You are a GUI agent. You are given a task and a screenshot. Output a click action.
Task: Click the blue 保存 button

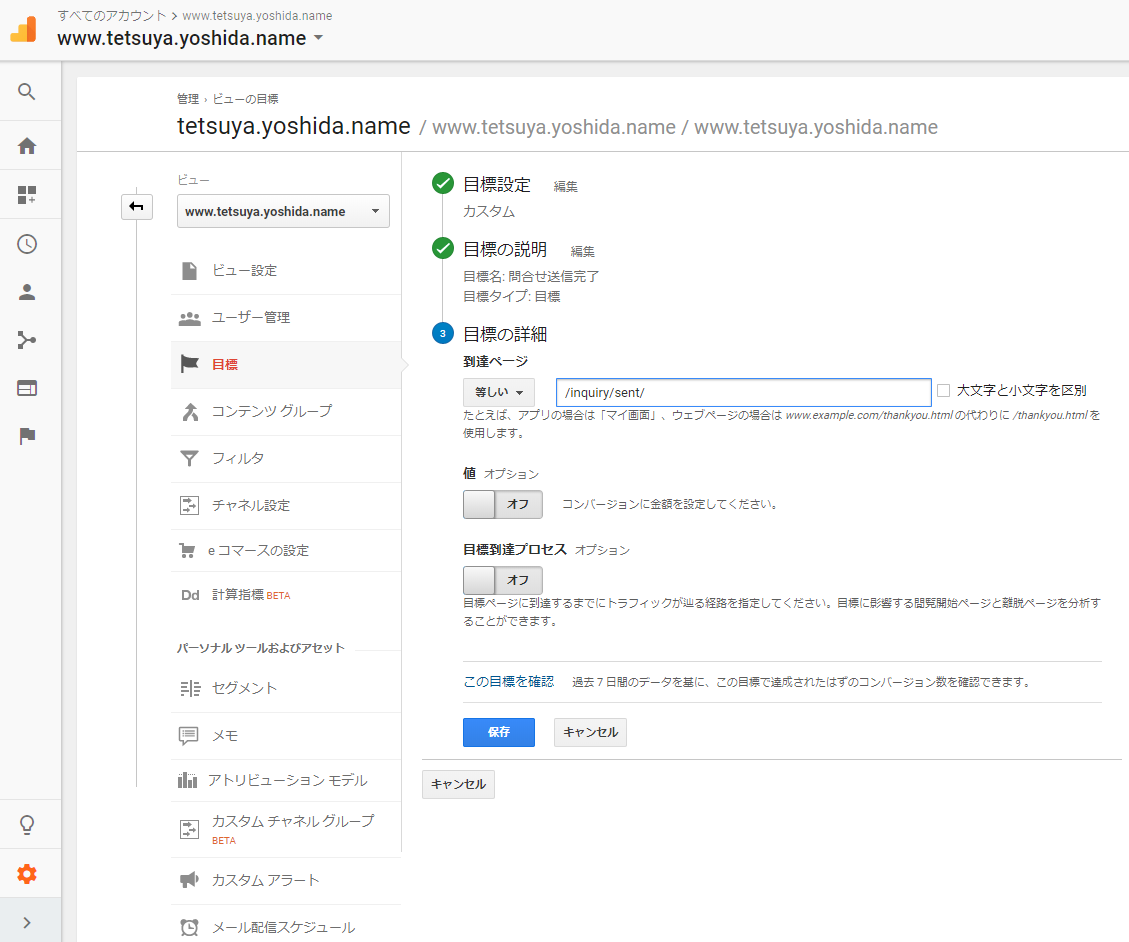pos(498,732)
